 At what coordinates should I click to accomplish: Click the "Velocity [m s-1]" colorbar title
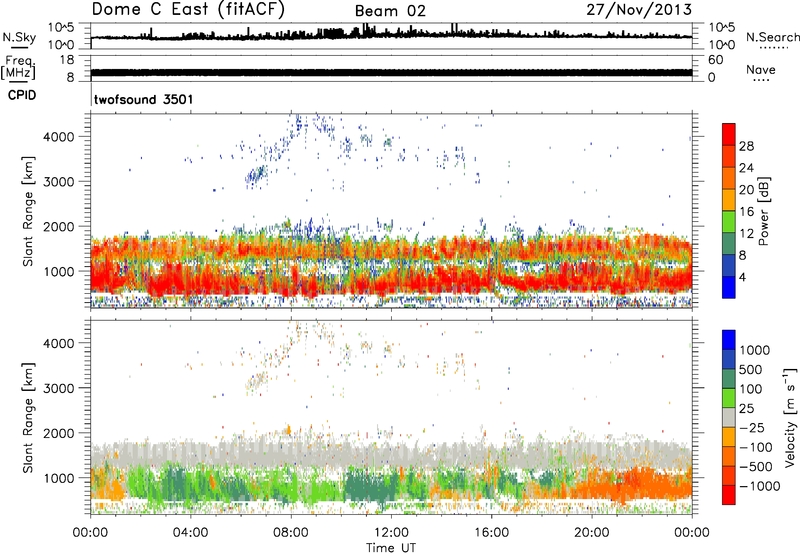pos(790,417)
